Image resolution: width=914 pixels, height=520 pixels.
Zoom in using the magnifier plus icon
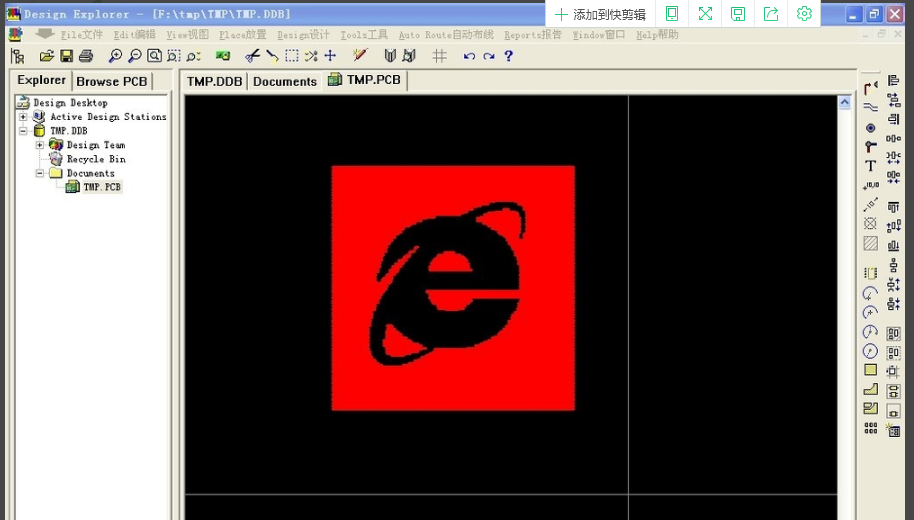point(115,56)
